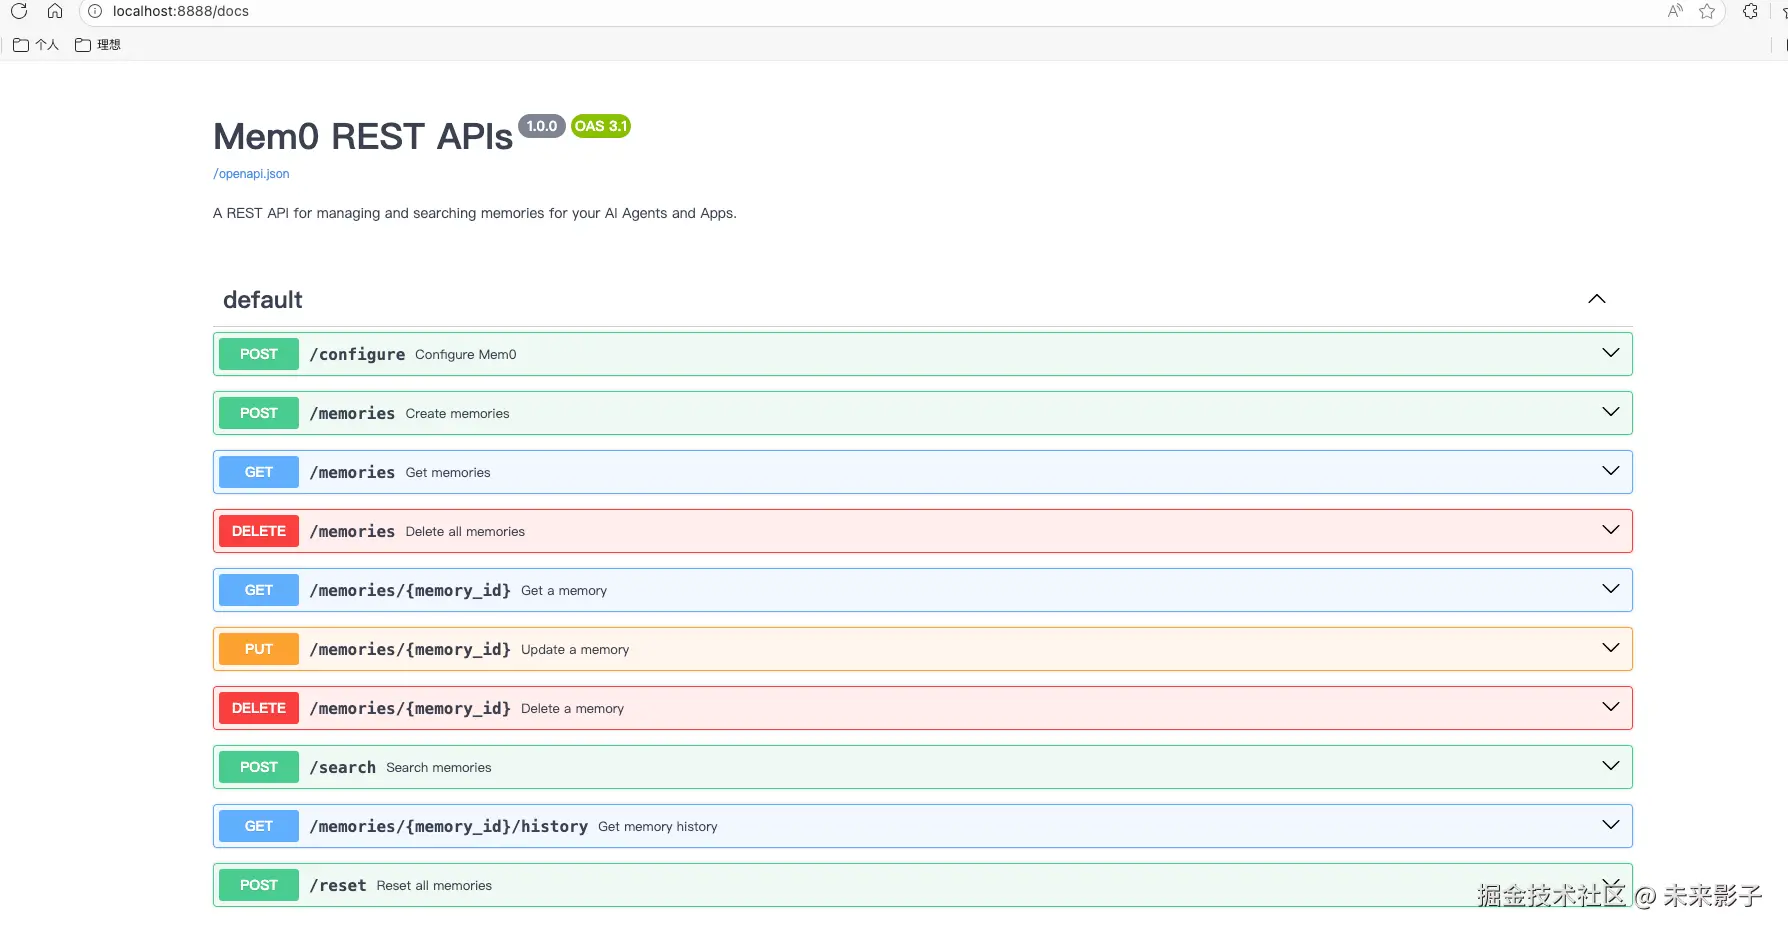Click the read aloud icon in address bar
The height and width of the screenshot is (935, 1788).
[x=1675, y=11]
